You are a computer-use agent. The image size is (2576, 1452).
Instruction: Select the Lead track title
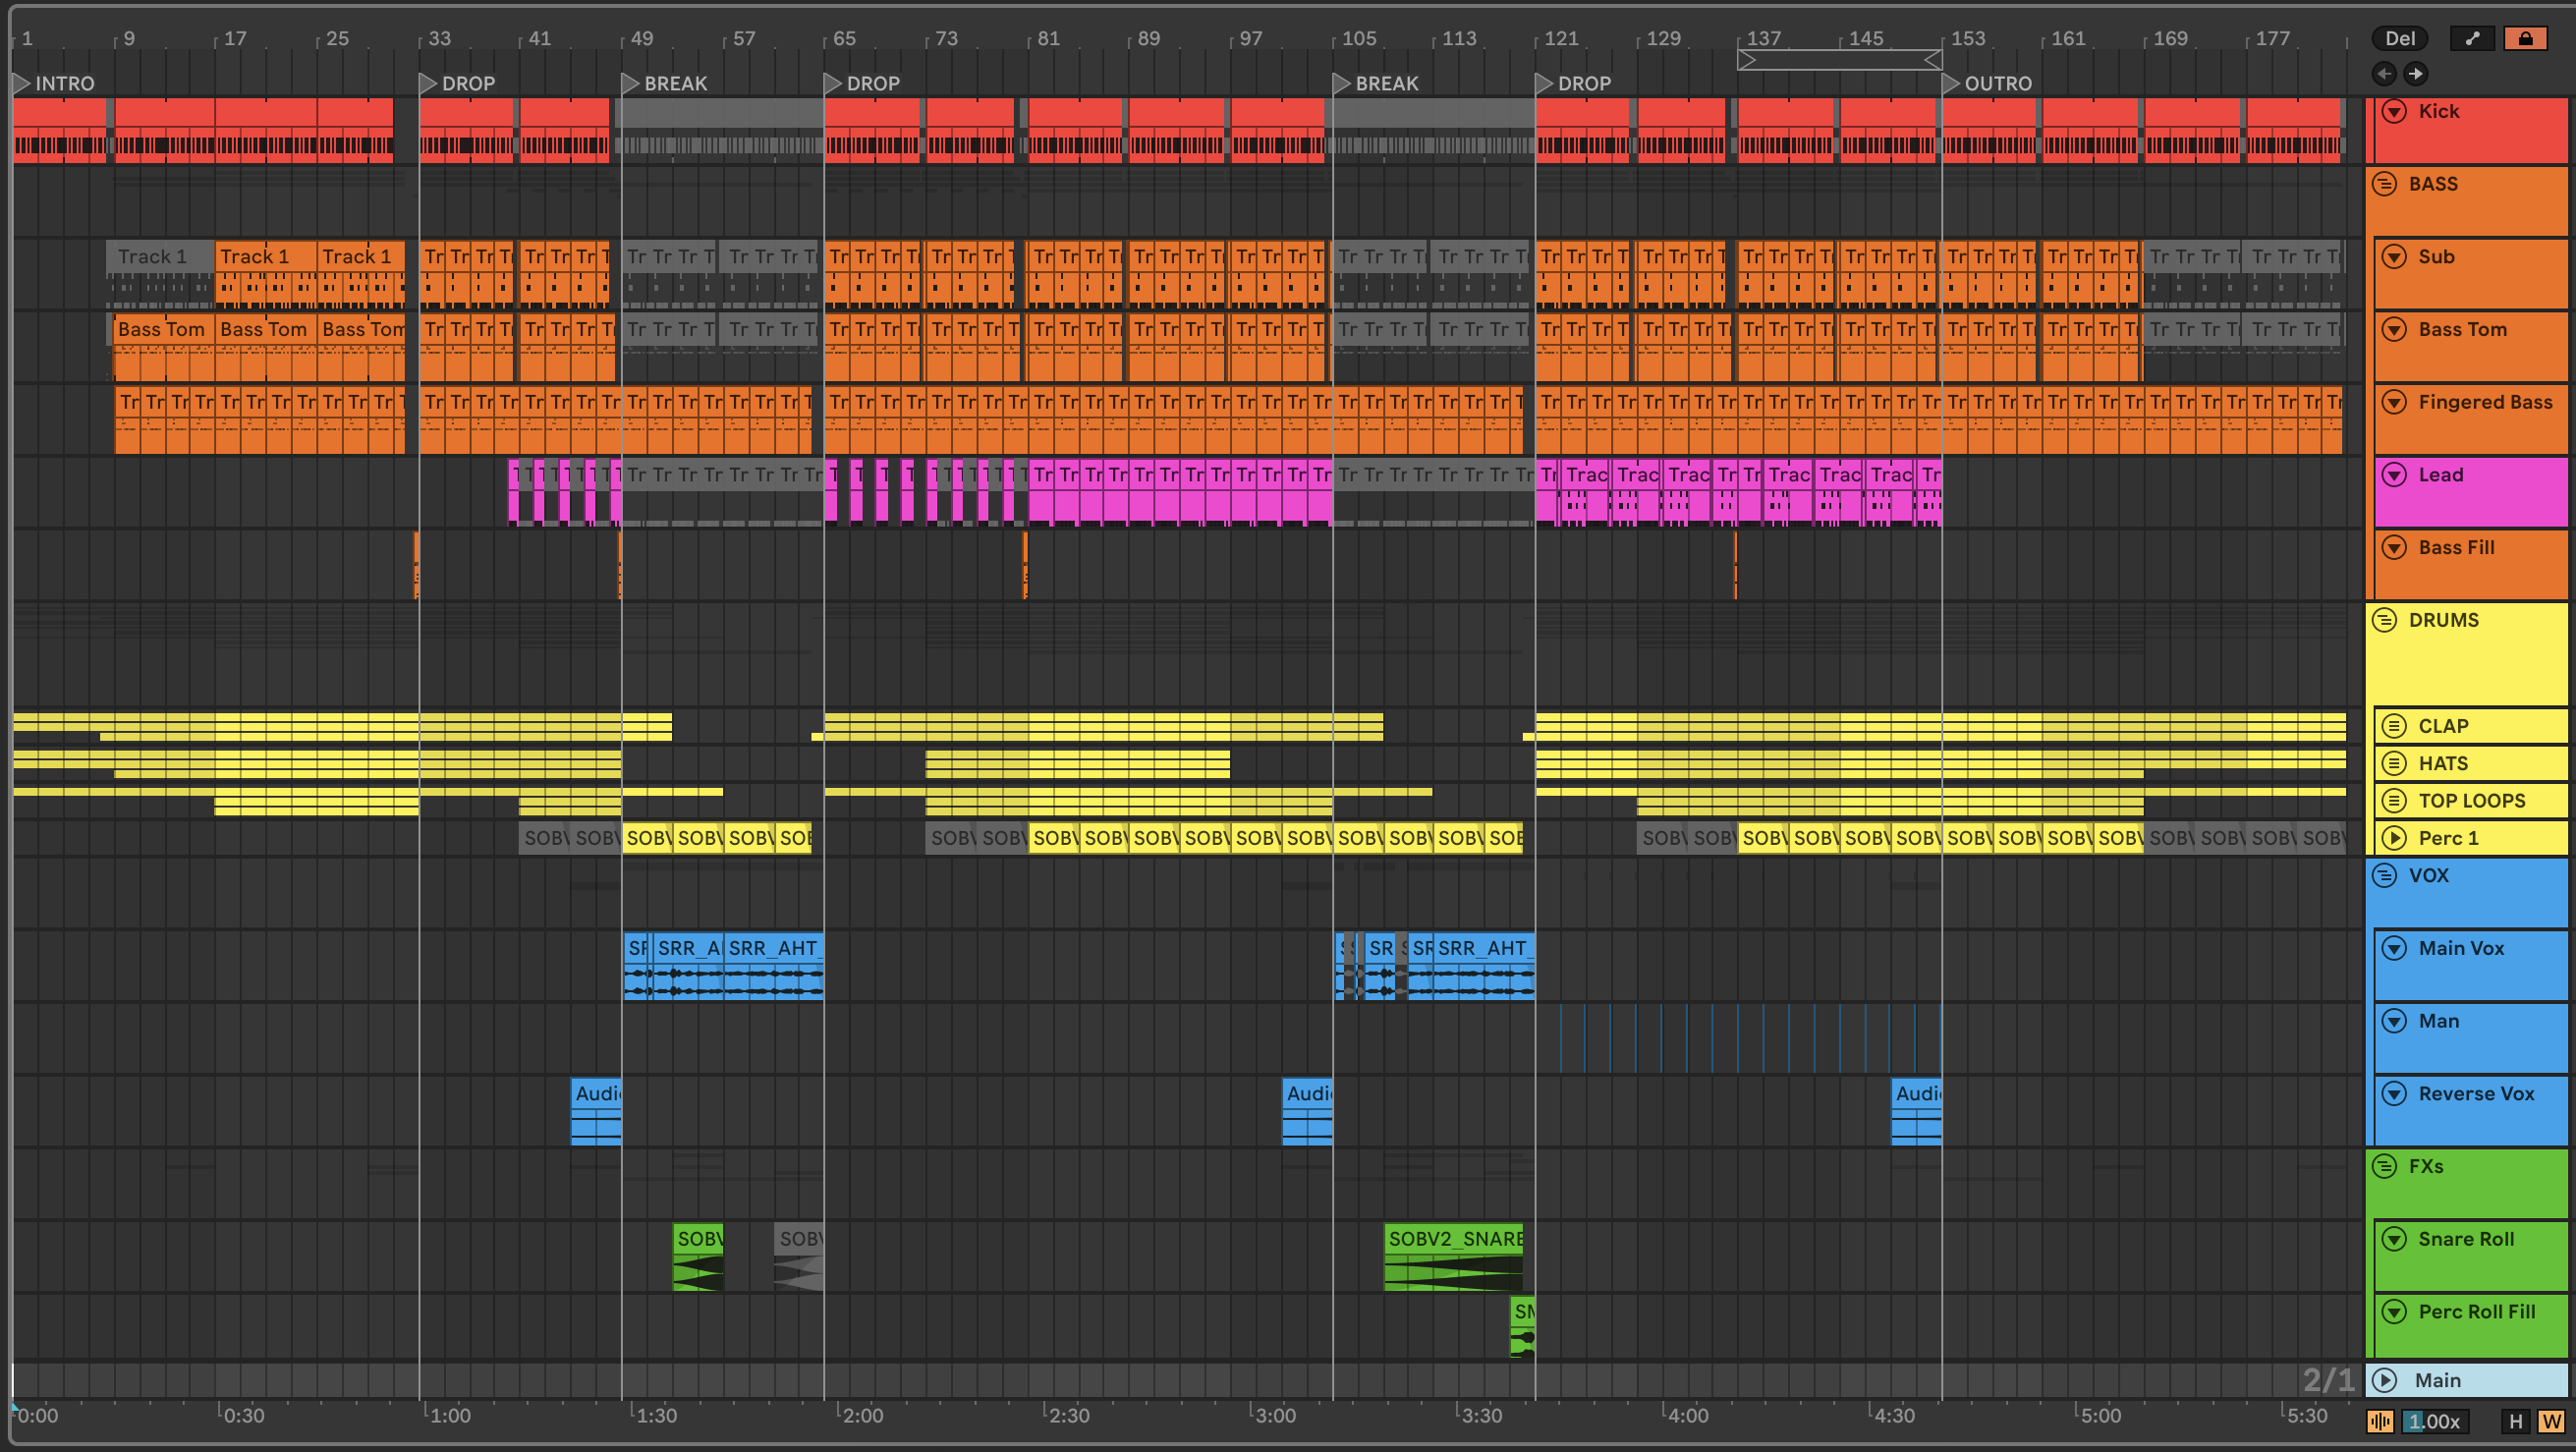coord(2441,475)
